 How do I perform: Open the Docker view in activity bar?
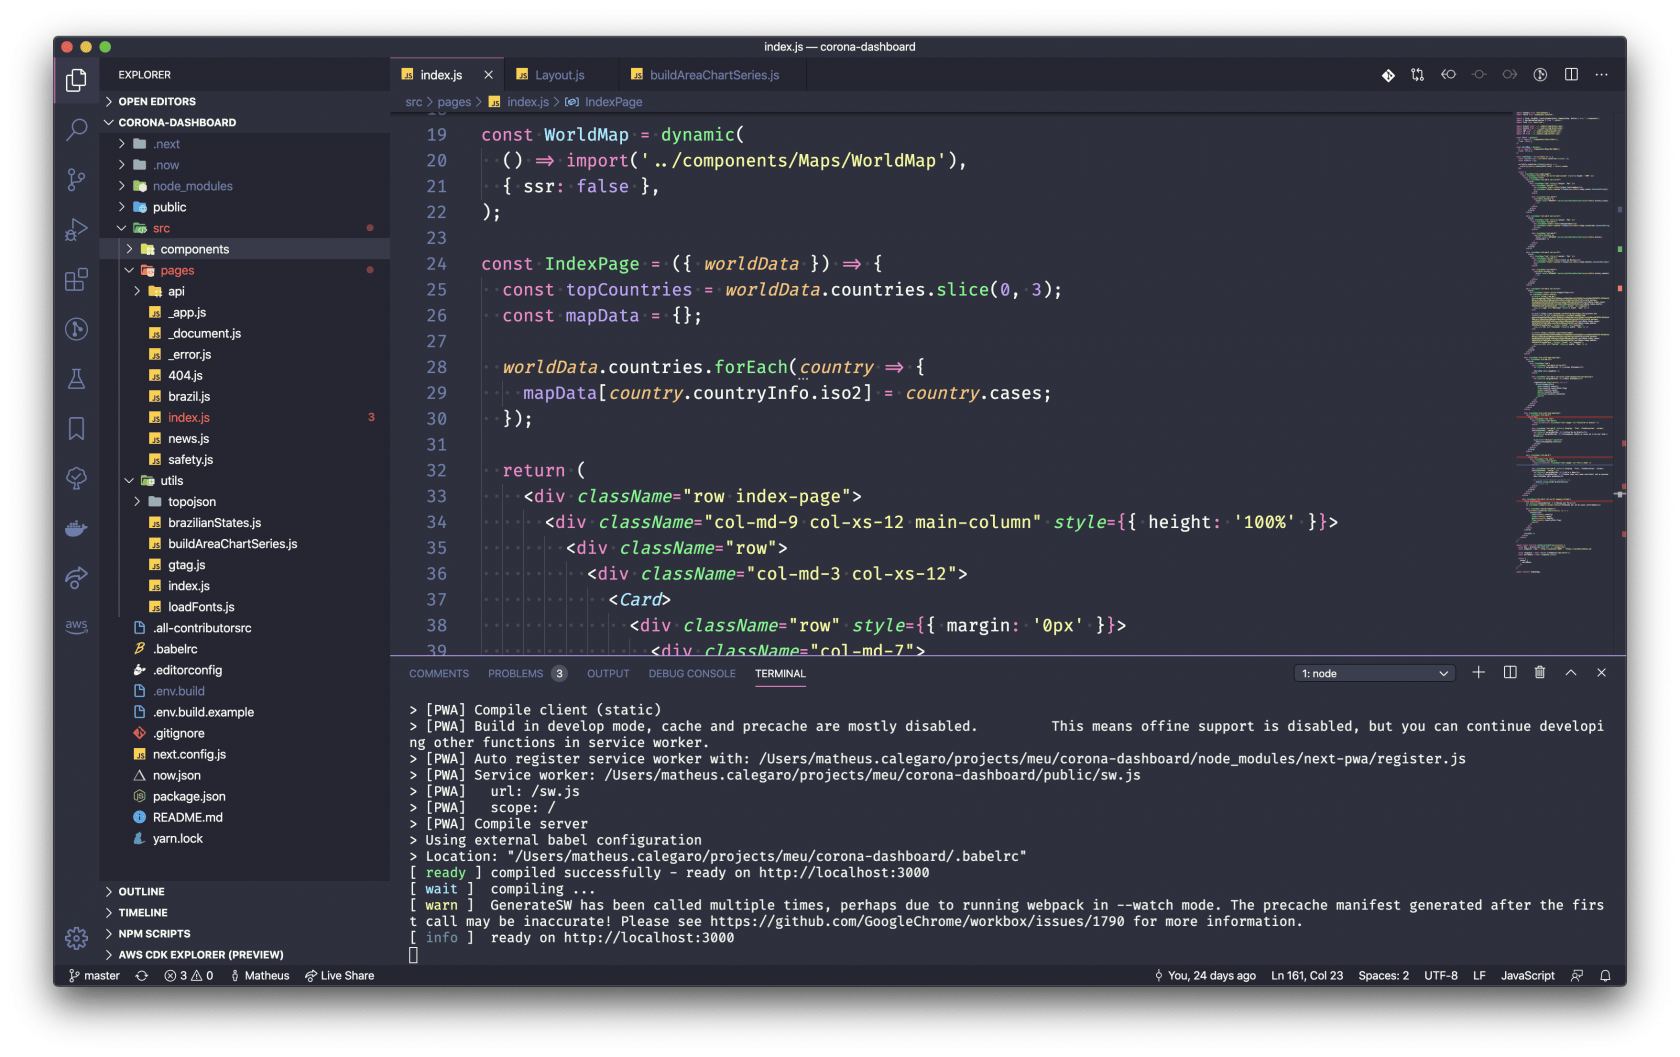click(76, 528)
